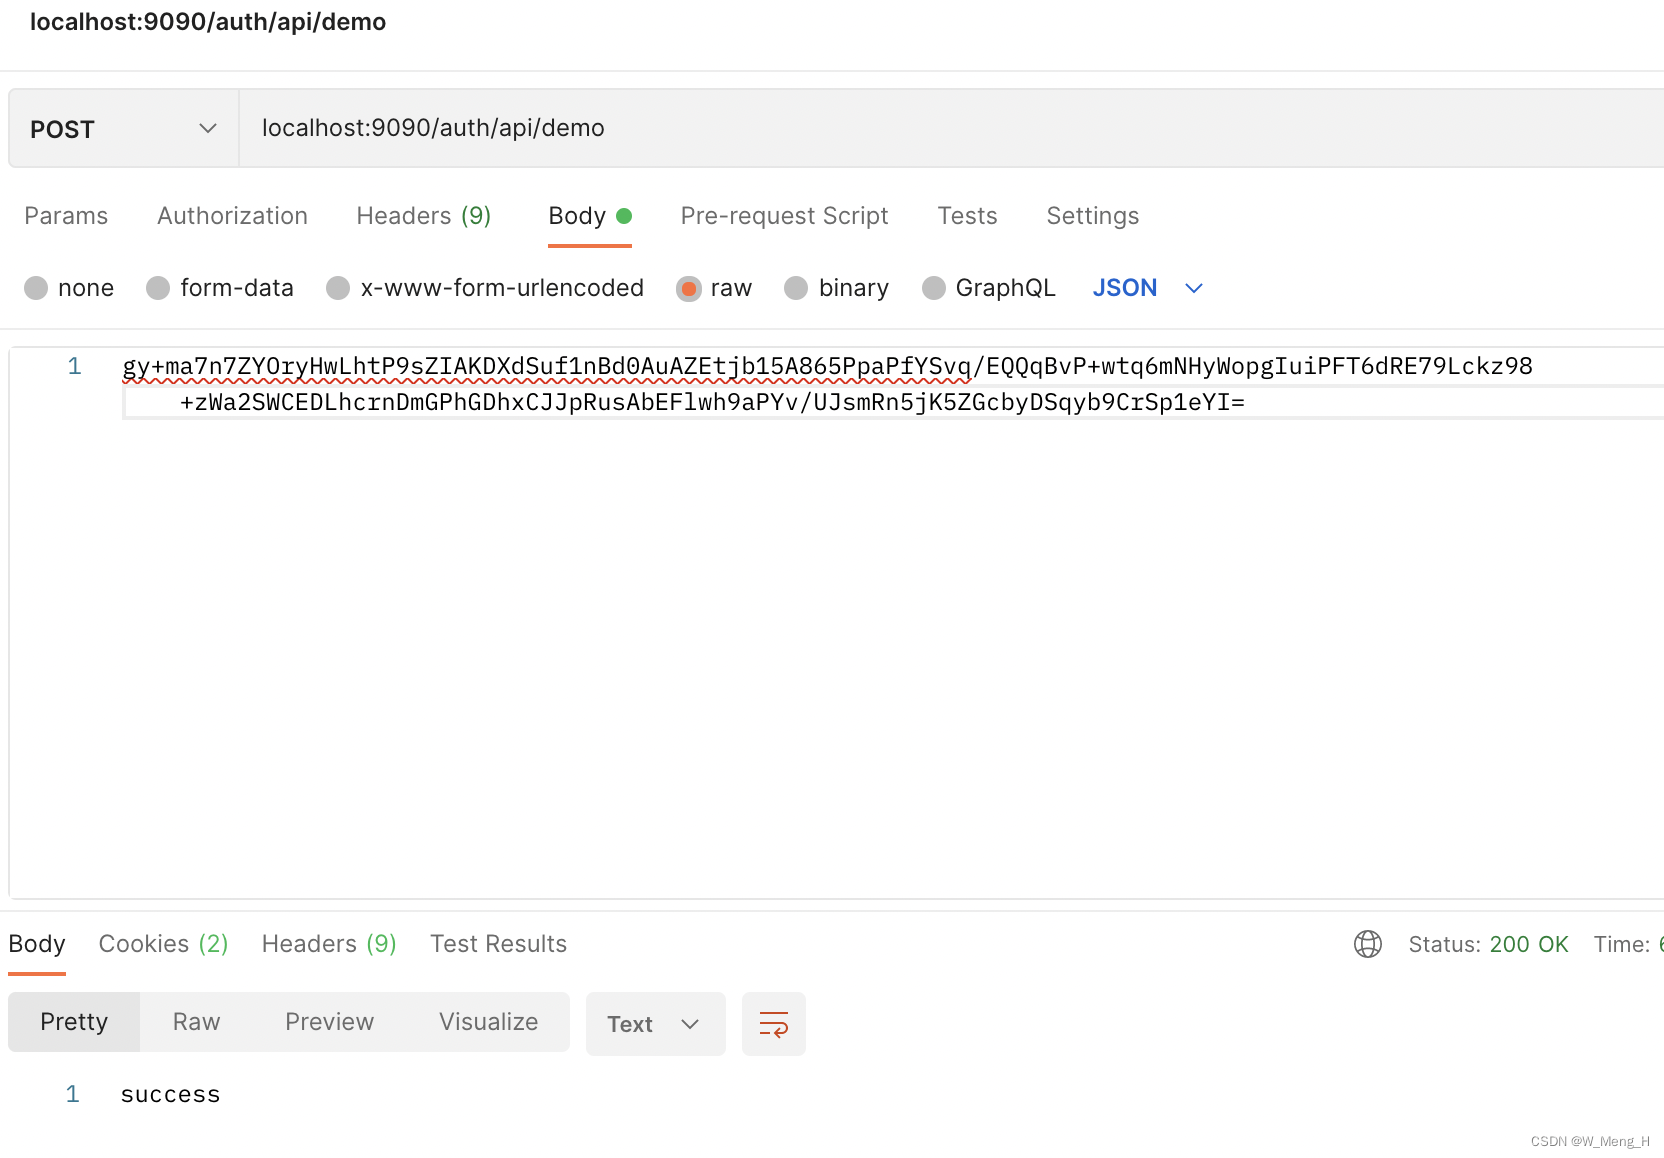Click line number 1 in request editor
Viewport: 1664px width, 1158px height.
[74, 366]
